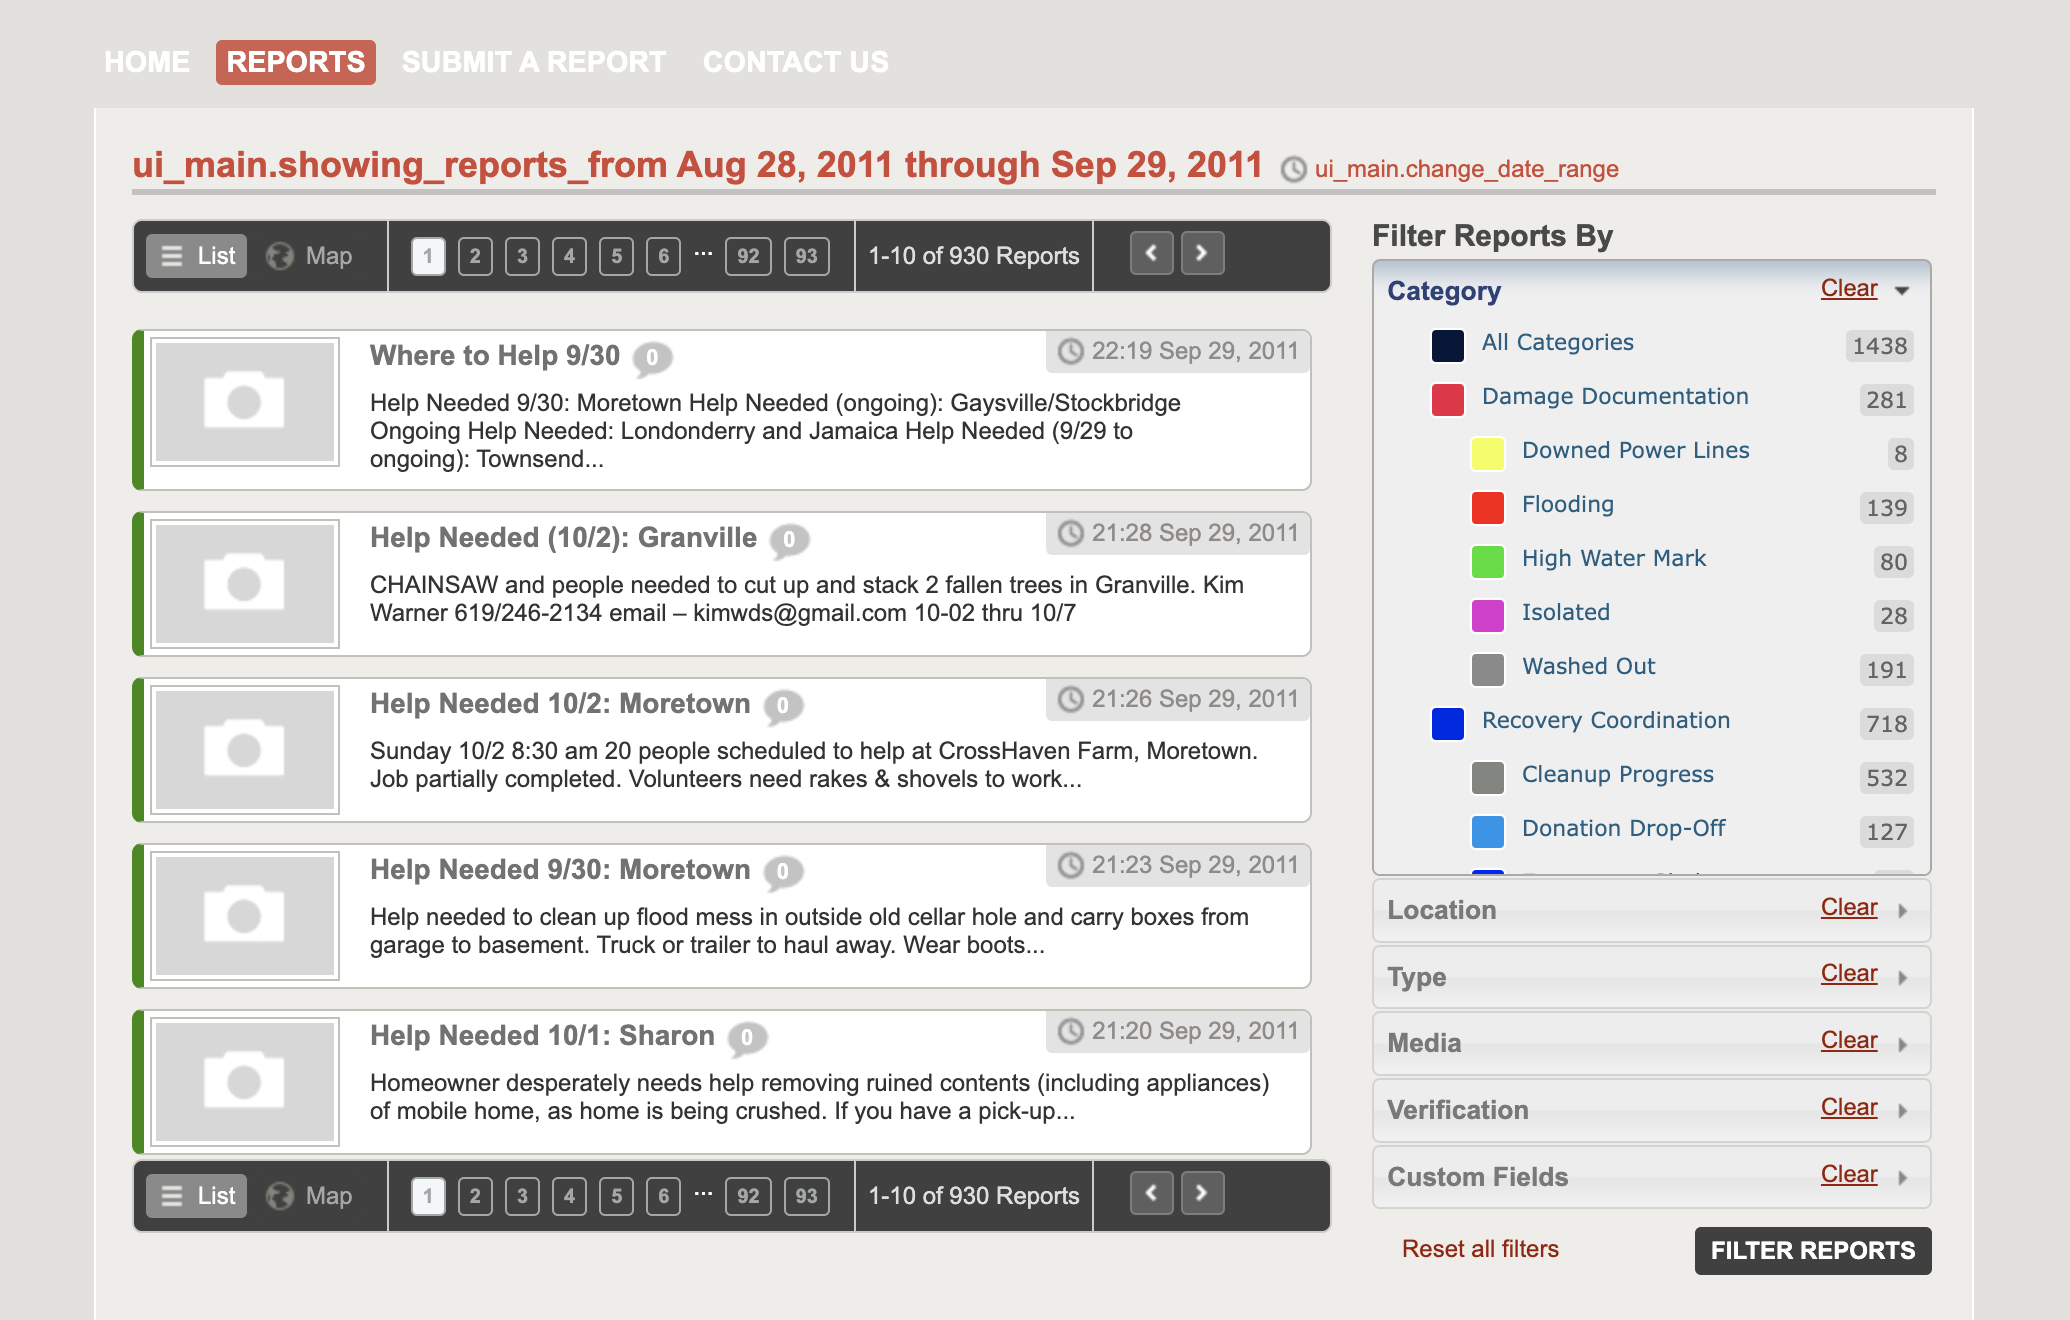Click comment bubble beside Help Needed (10/2): Granville
The image size is (2070, 1320).
click(x=789, y=540)
